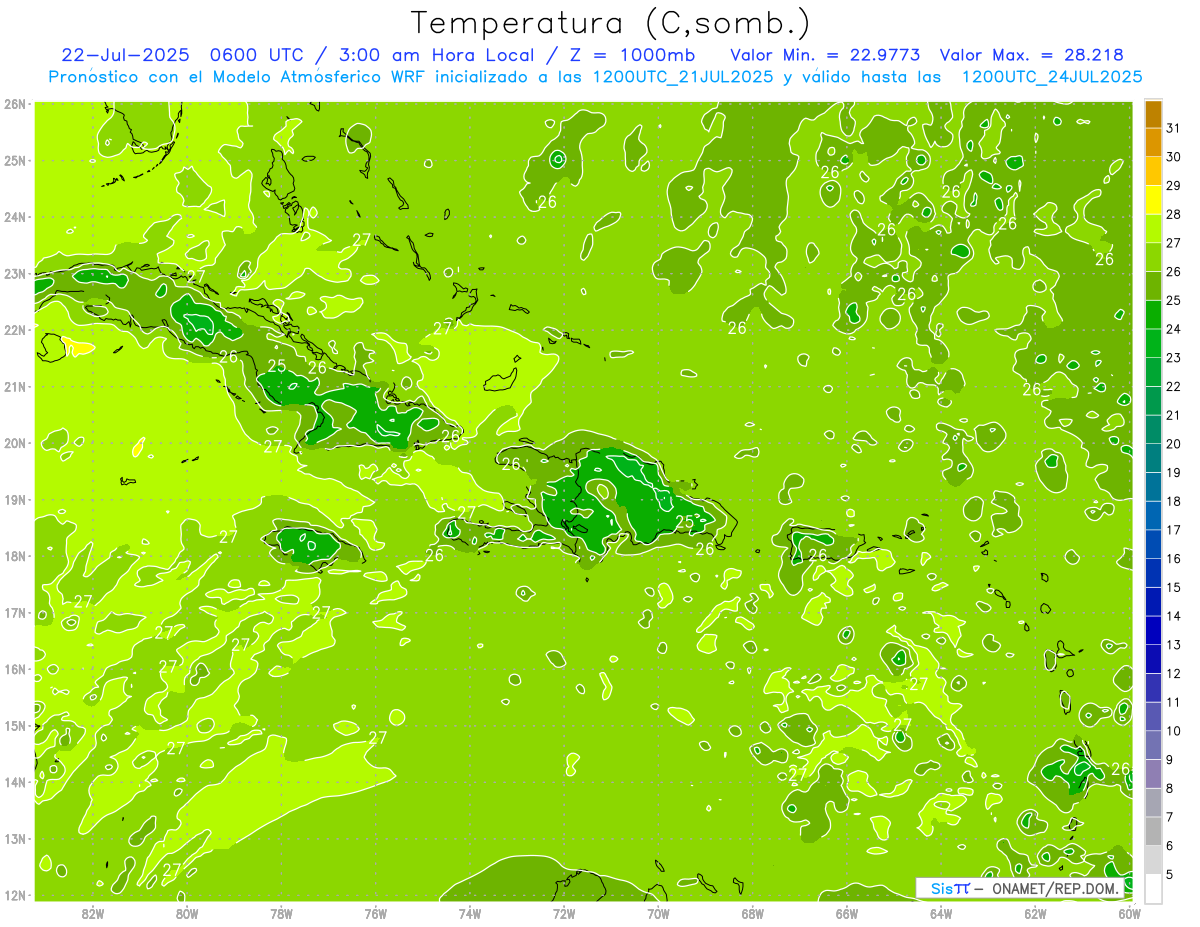Click the legend scale value '20'

[1174, 443]
